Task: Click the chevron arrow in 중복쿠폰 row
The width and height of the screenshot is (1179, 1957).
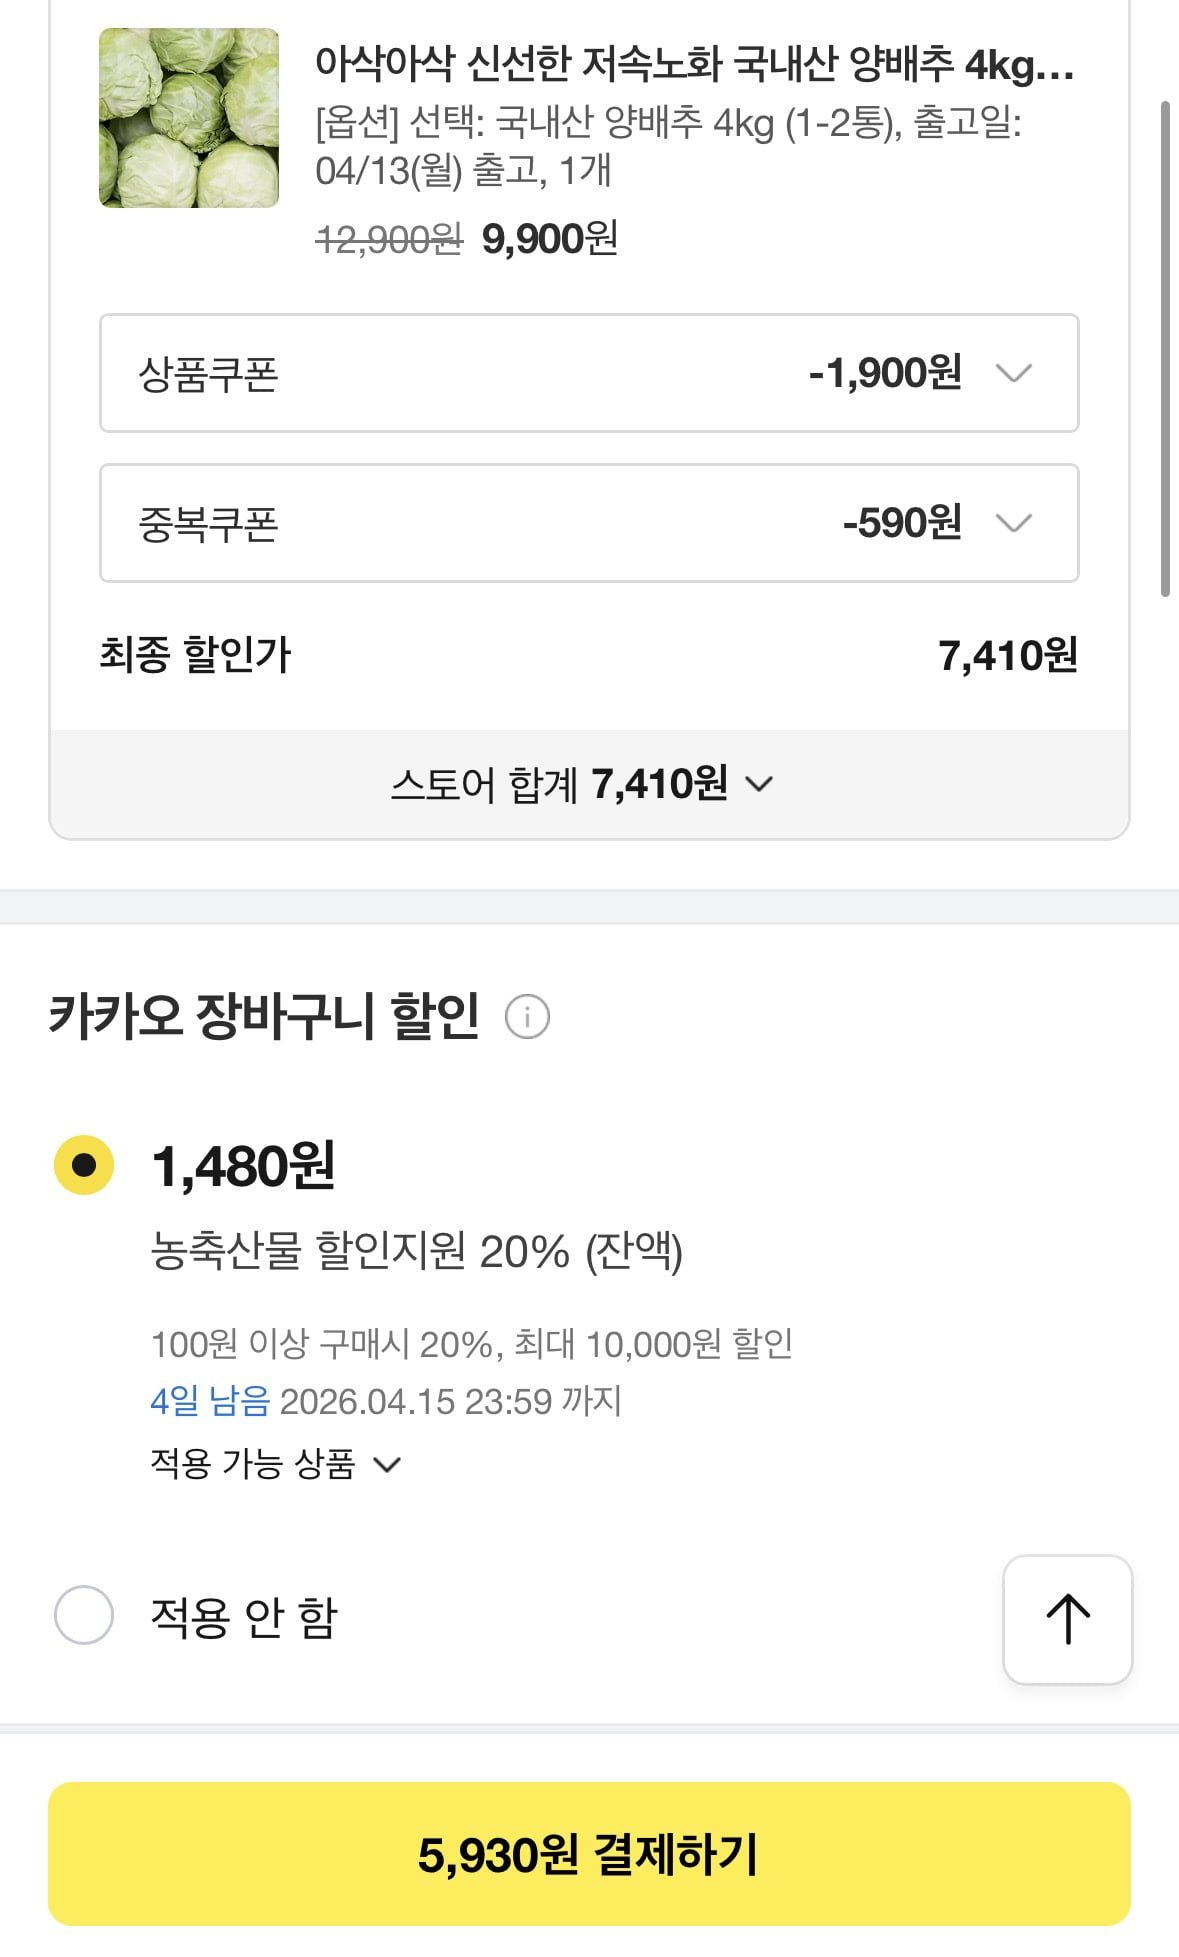Action: tap(1014, 523)
